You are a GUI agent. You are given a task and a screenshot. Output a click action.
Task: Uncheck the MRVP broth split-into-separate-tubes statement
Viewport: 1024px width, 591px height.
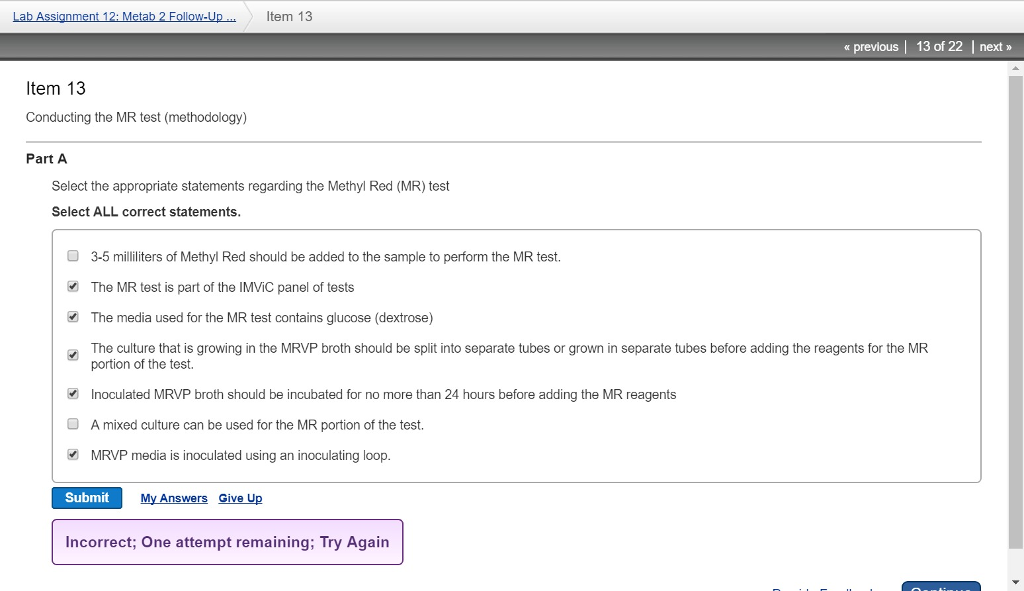point(72,354)
